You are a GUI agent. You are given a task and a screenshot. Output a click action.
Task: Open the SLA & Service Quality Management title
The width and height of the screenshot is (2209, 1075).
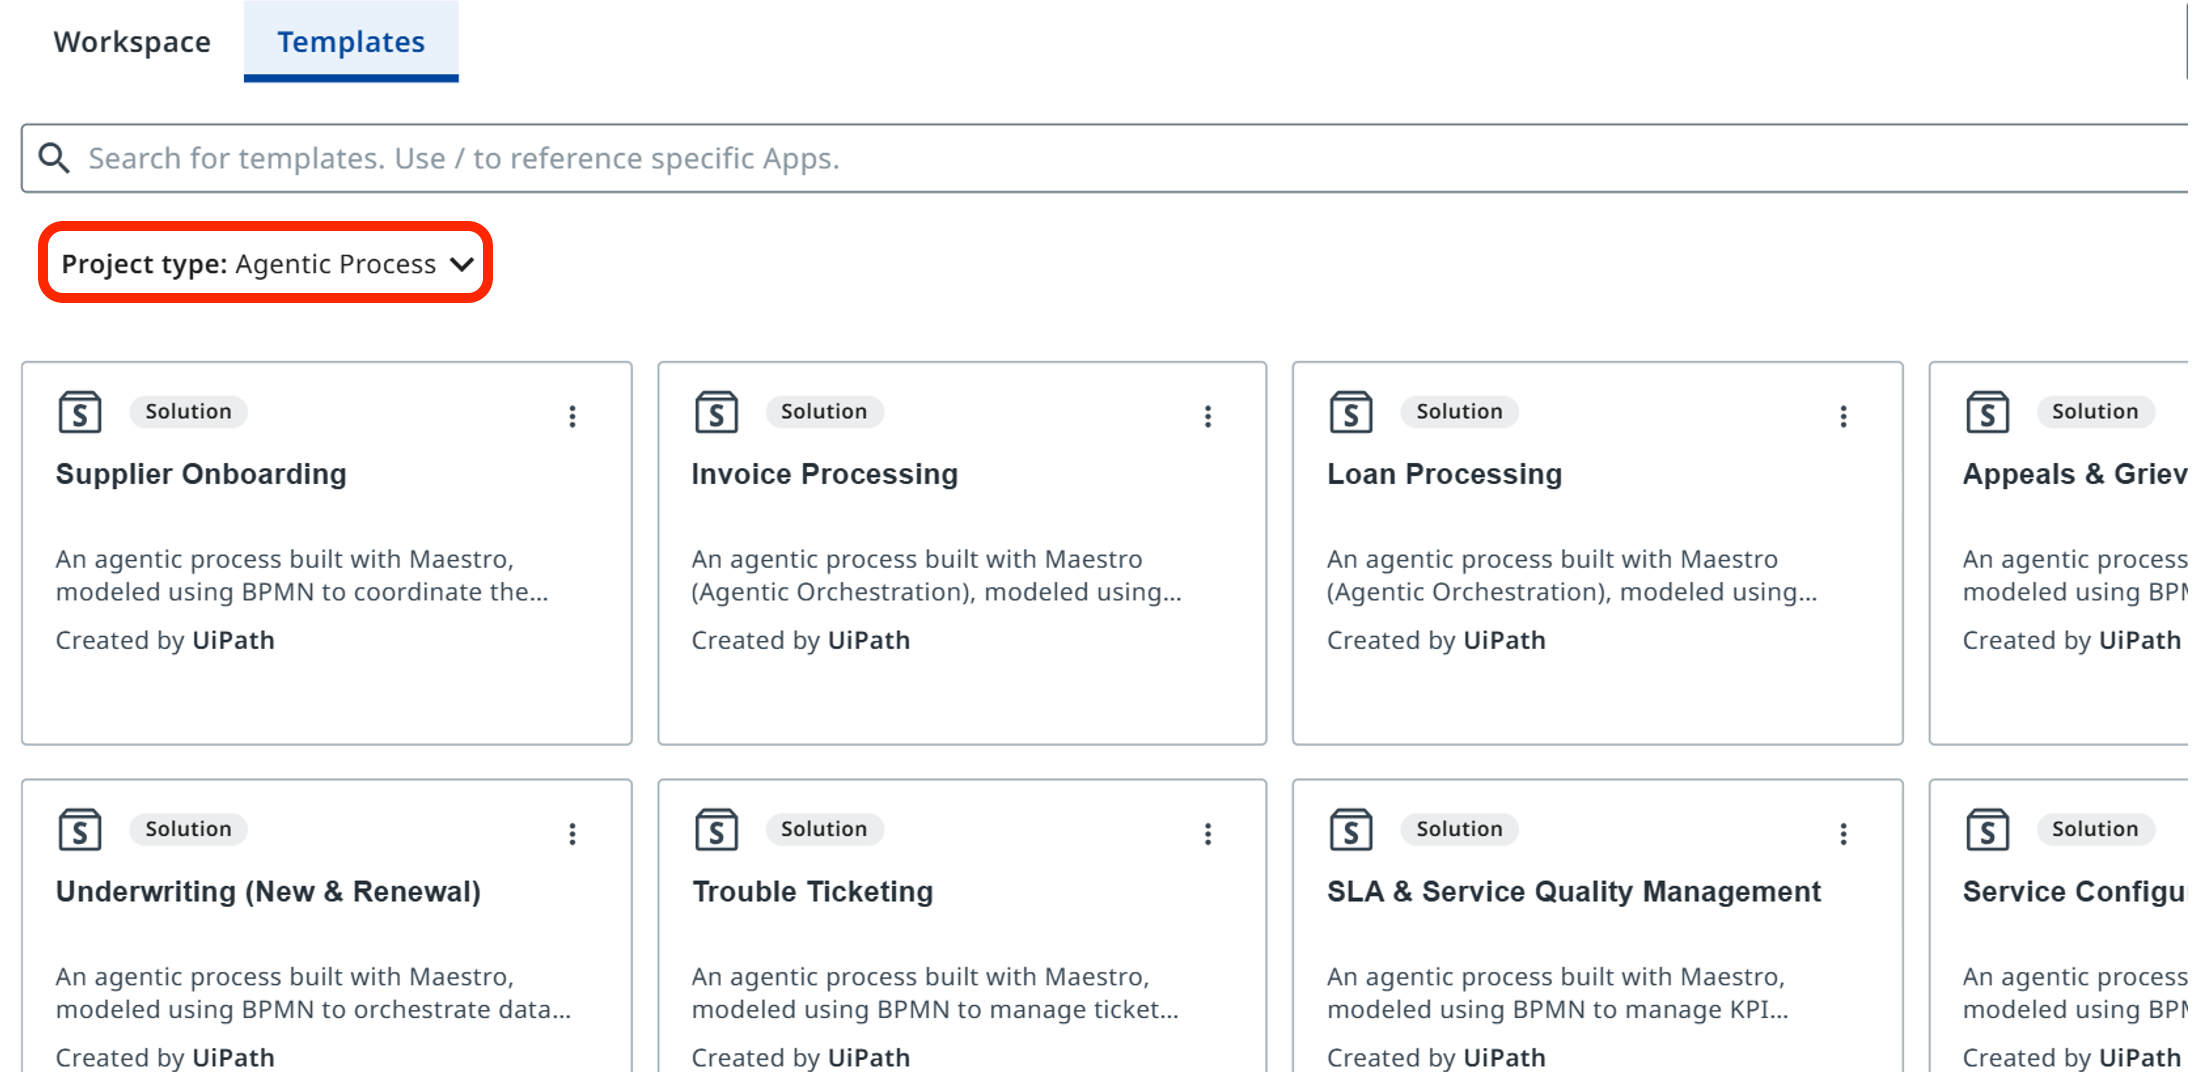pyautogui.click(x=1574, y=892)
